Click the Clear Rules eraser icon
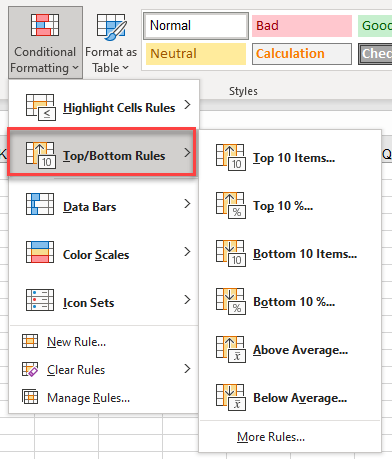This screenshot has width=392, height=459. coord(30,369)
